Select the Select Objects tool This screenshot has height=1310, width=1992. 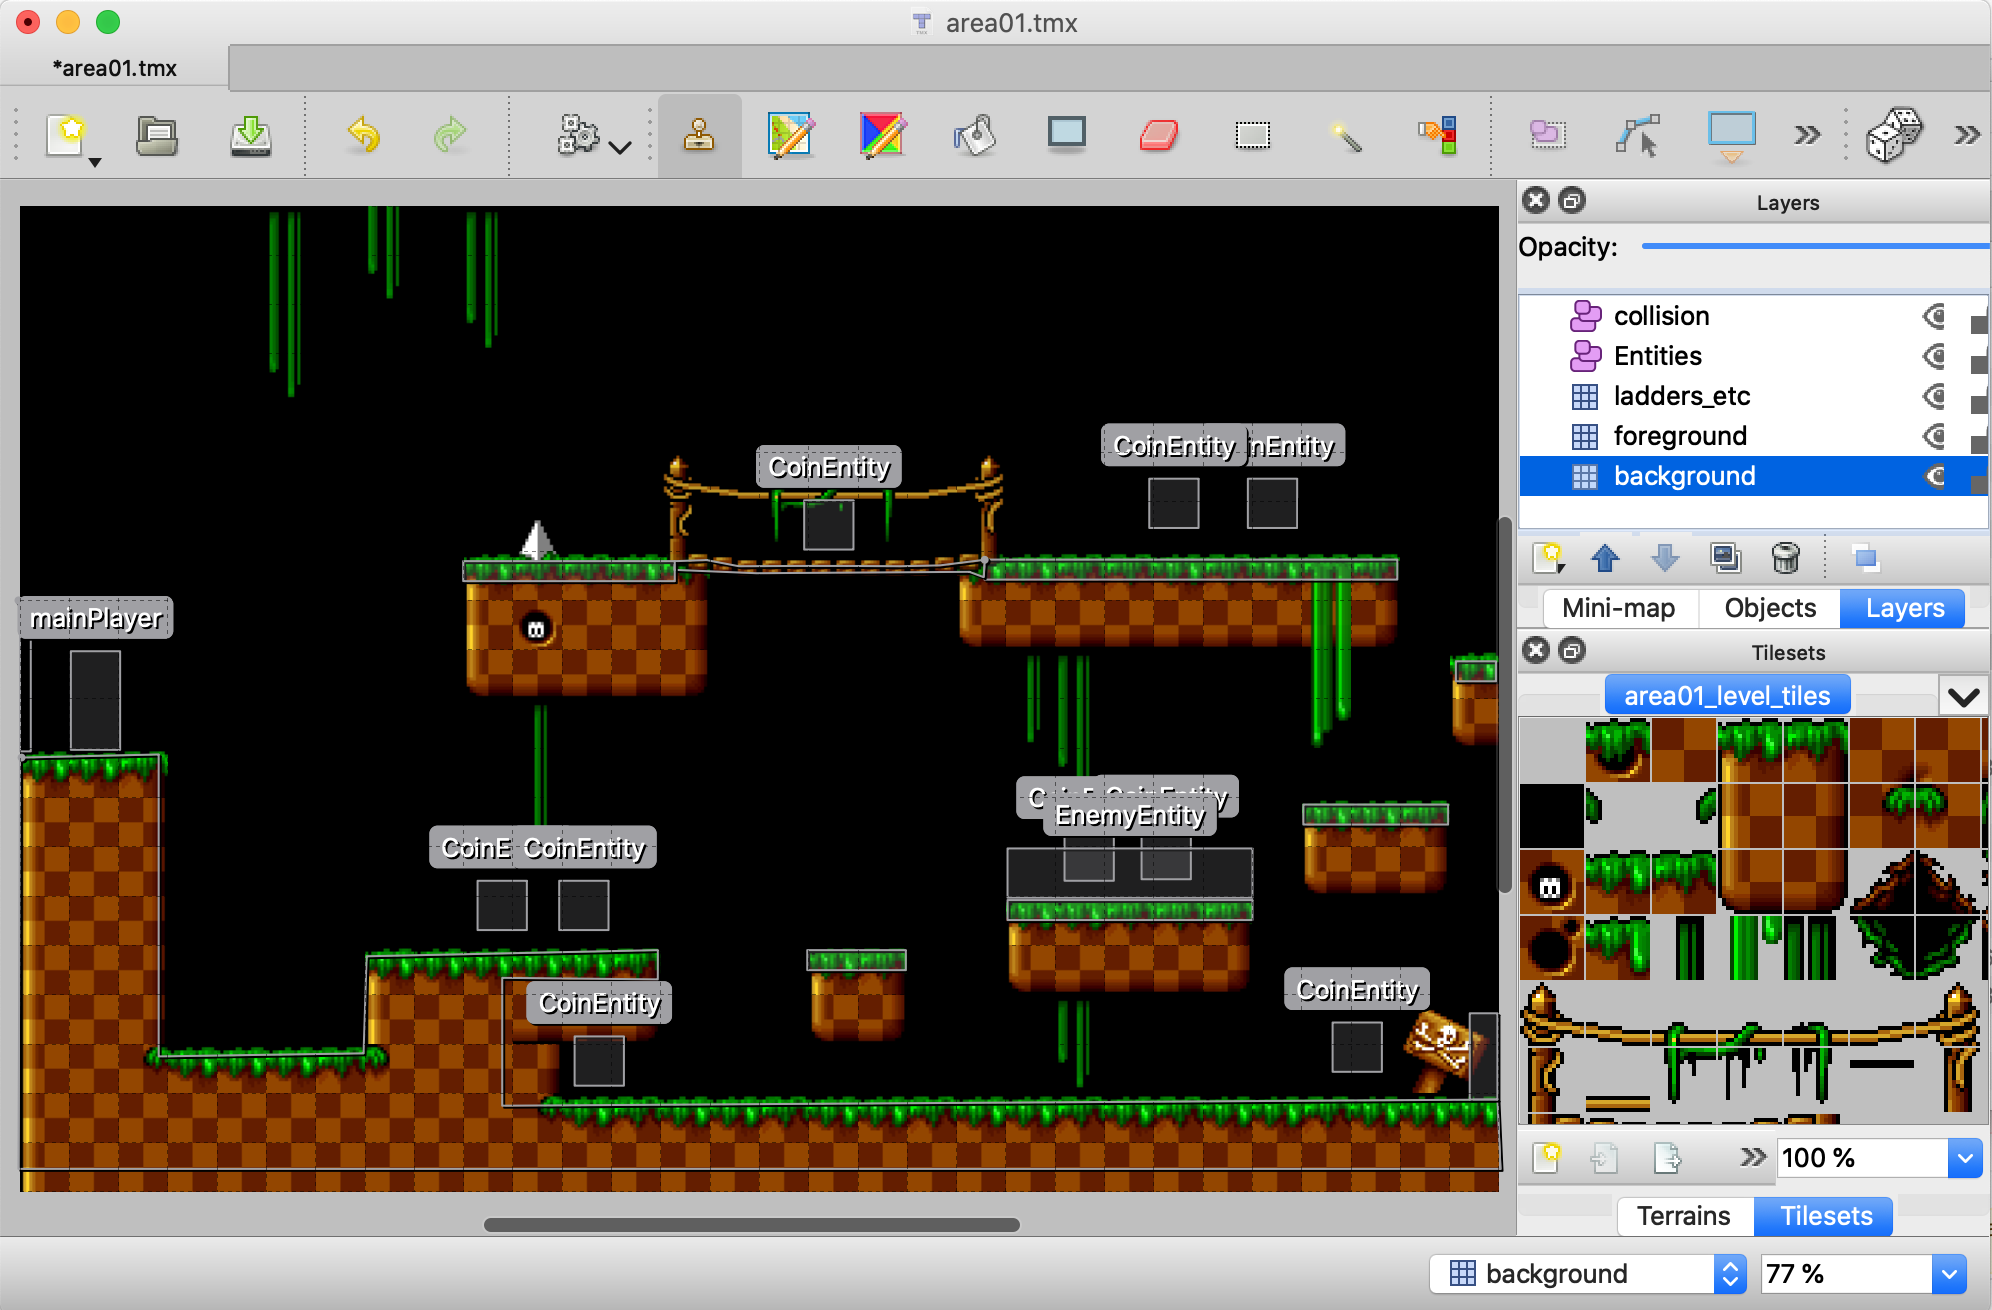(x=1548, y=135)
